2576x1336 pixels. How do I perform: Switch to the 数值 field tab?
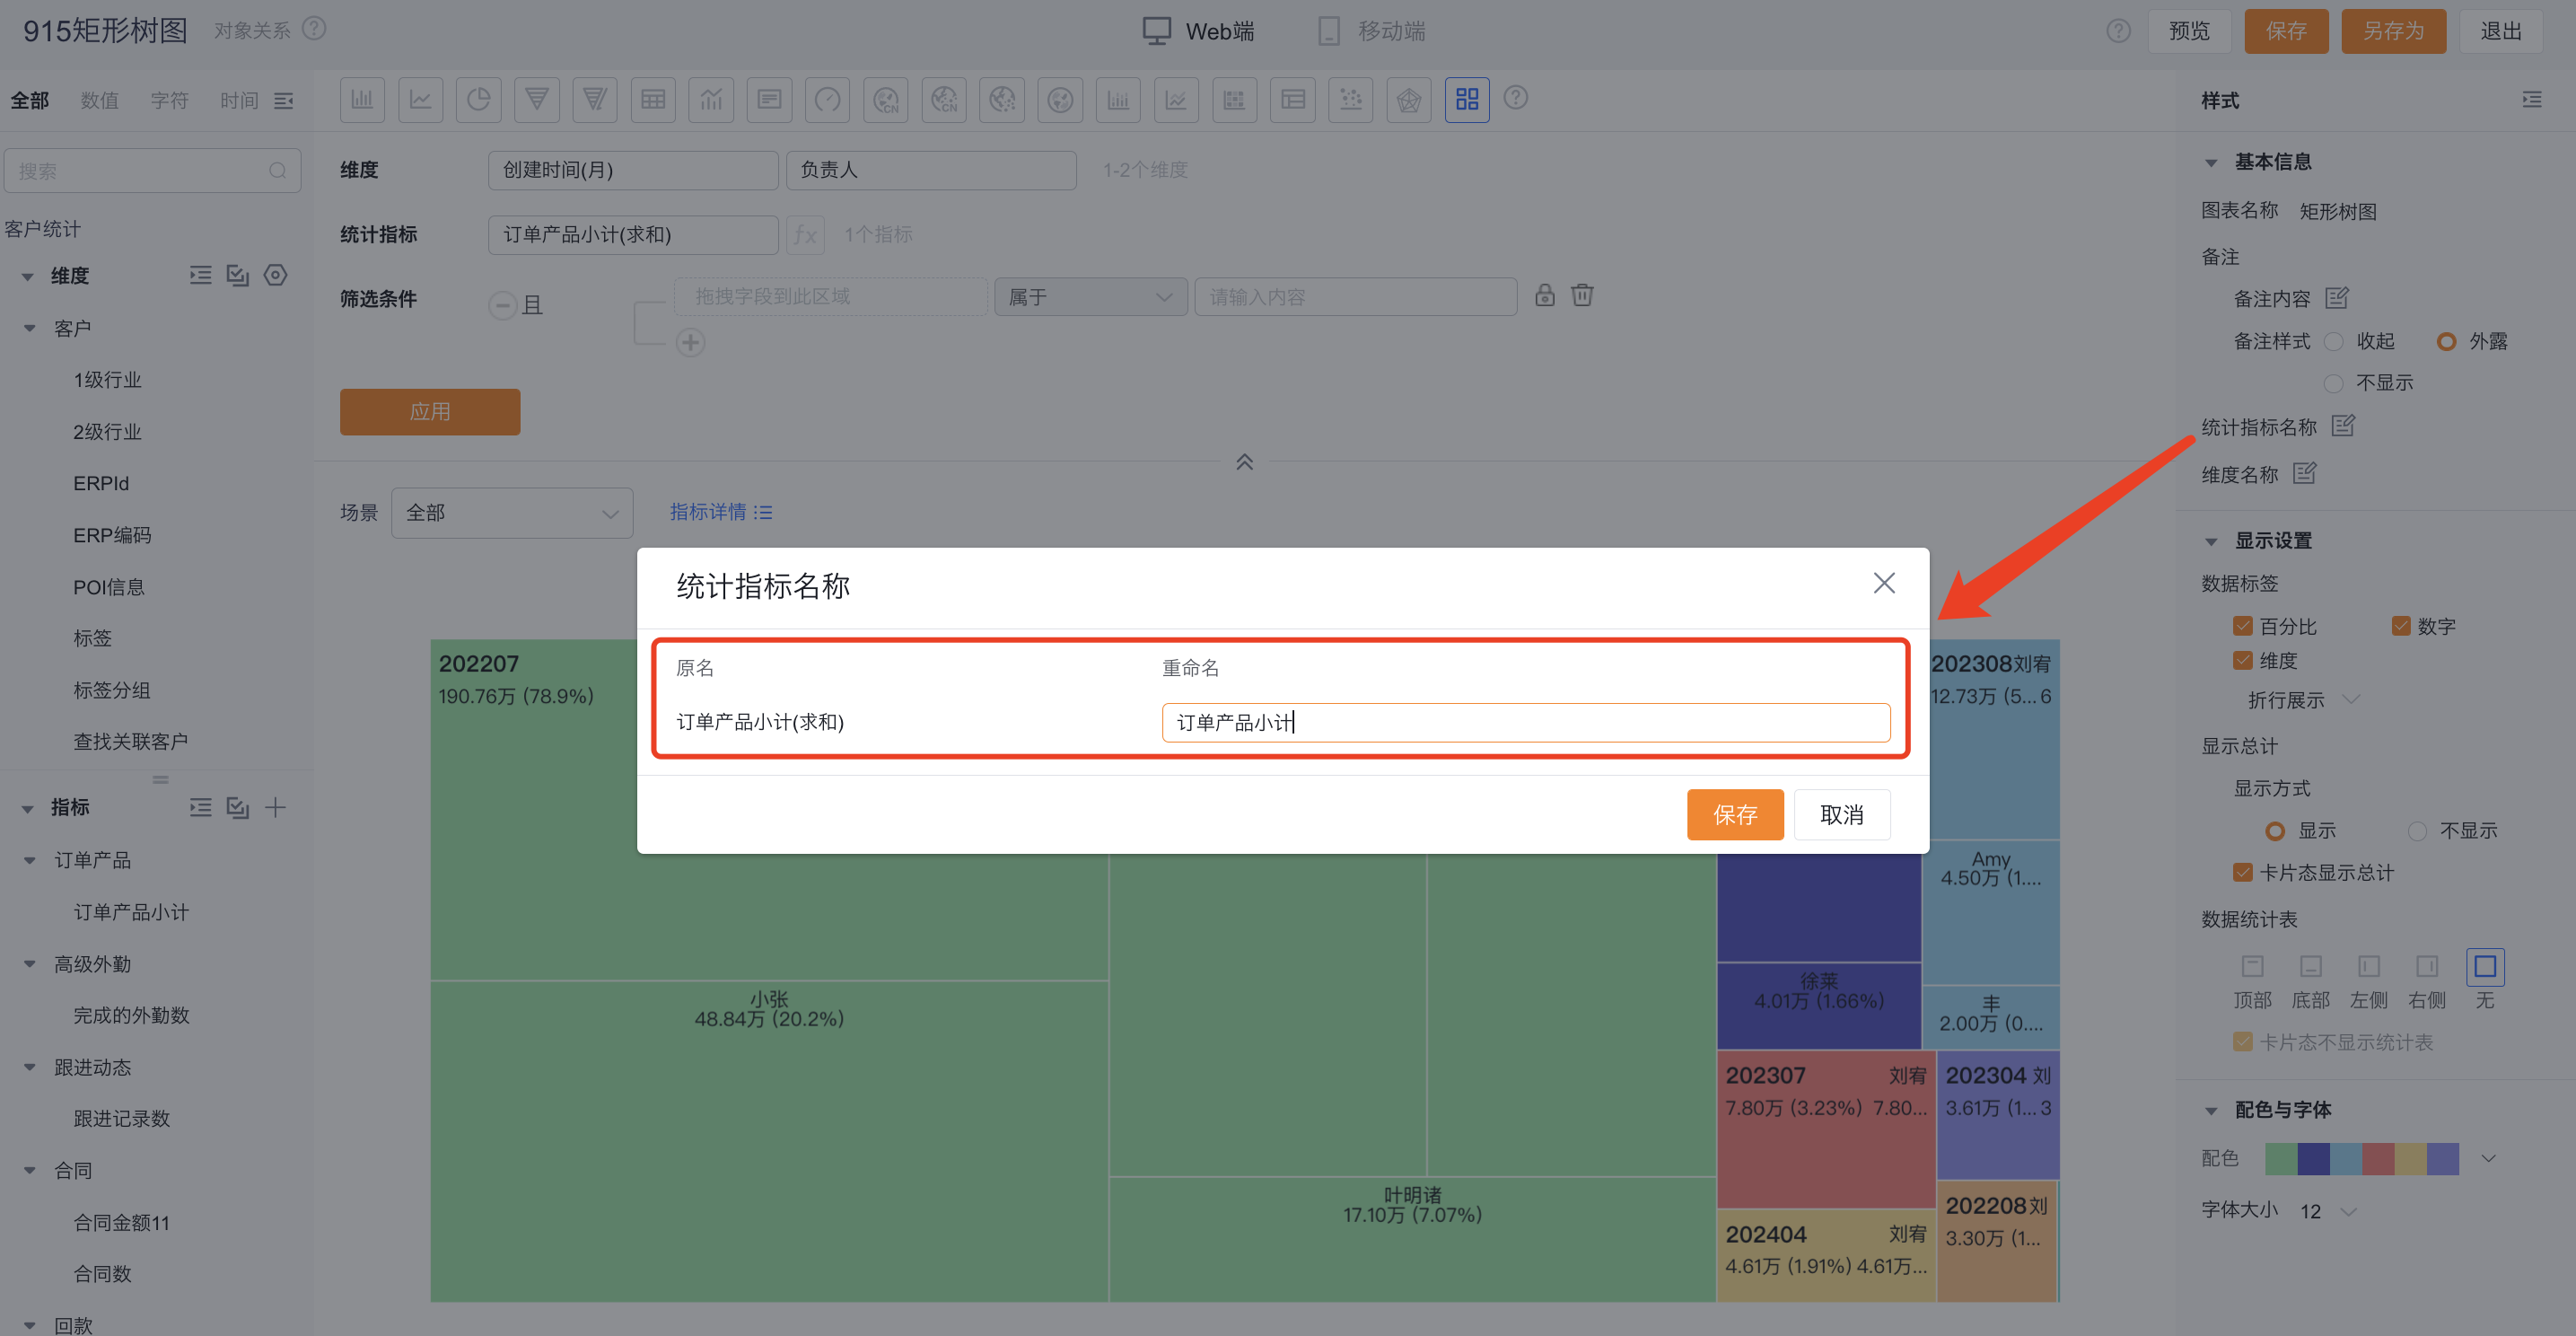click(x=99, y=100)
